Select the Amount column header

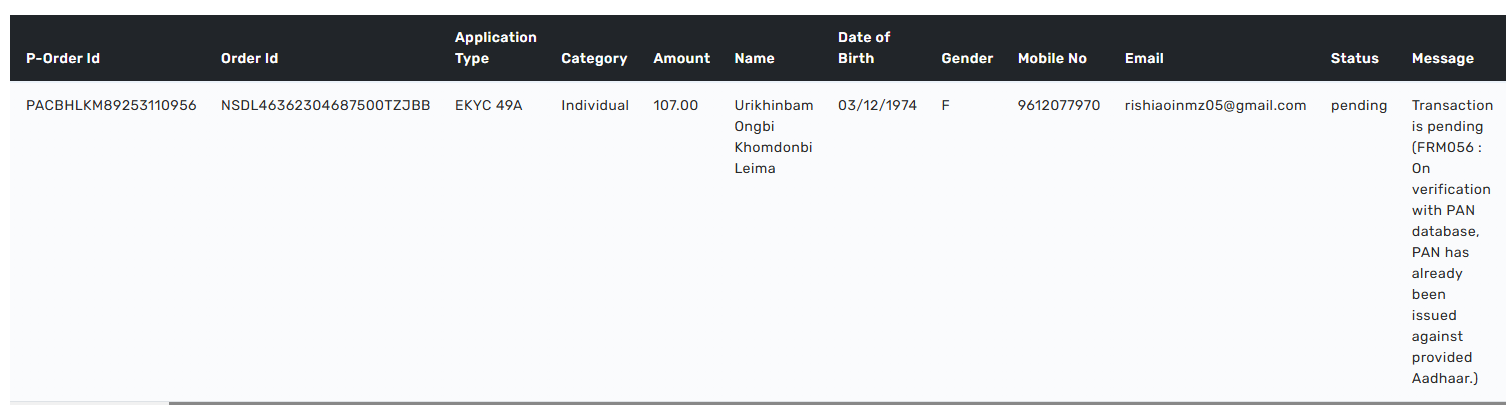tap(681, 58)
